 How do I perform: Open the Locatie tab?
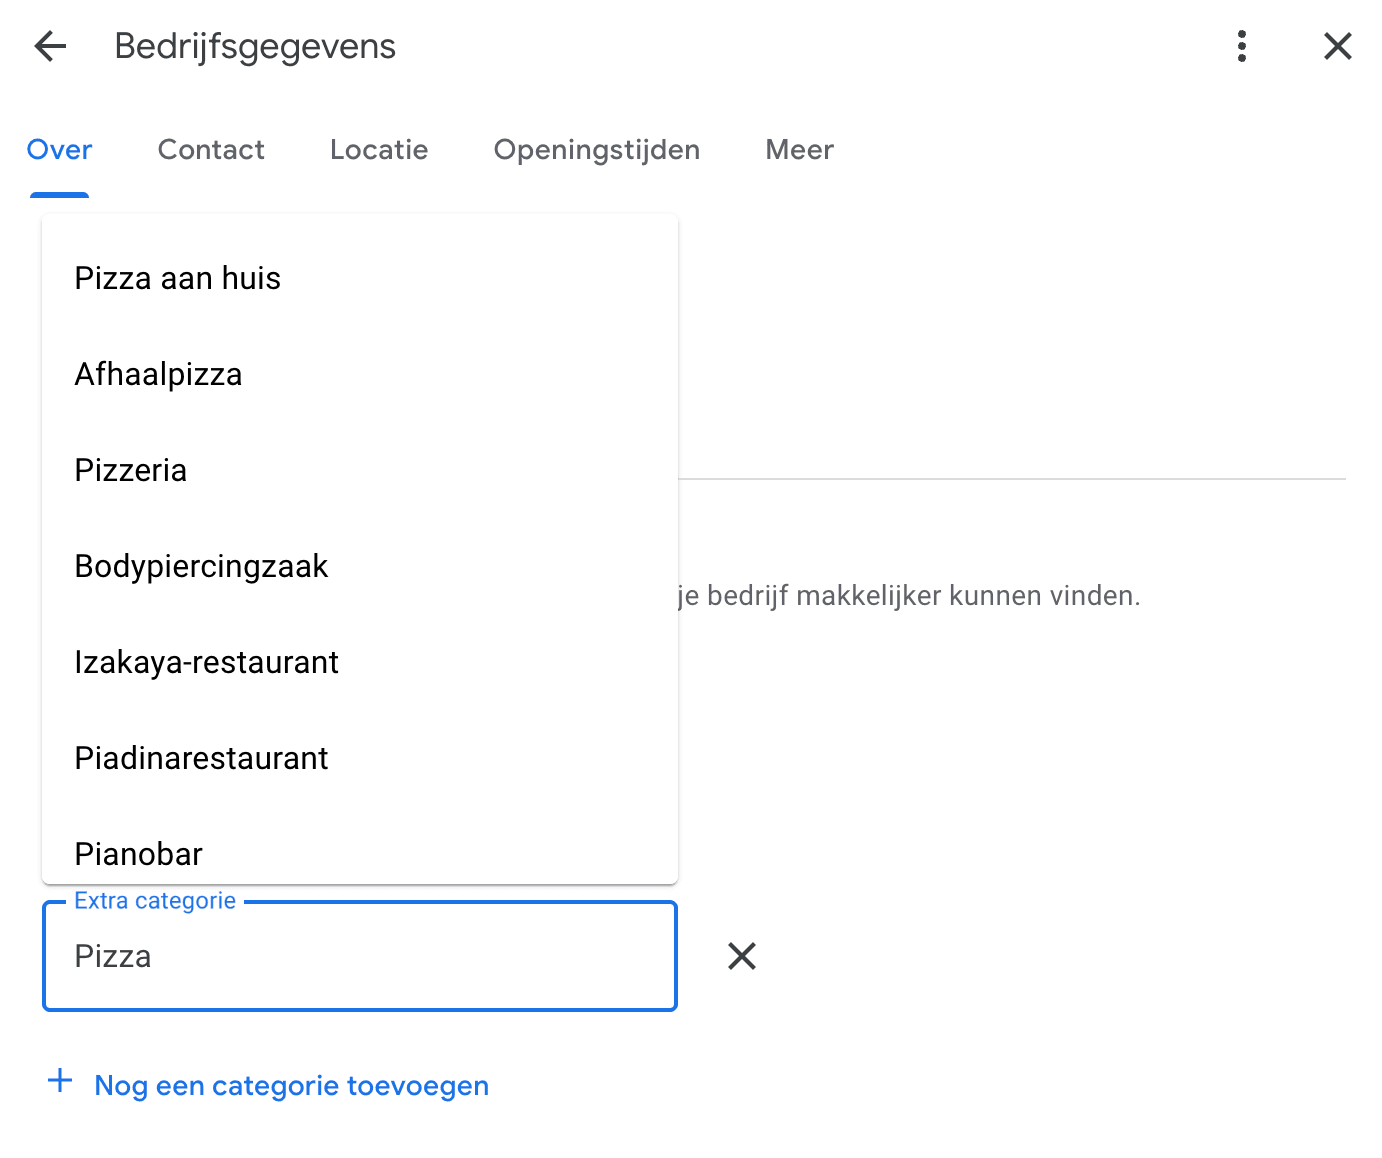379,150
